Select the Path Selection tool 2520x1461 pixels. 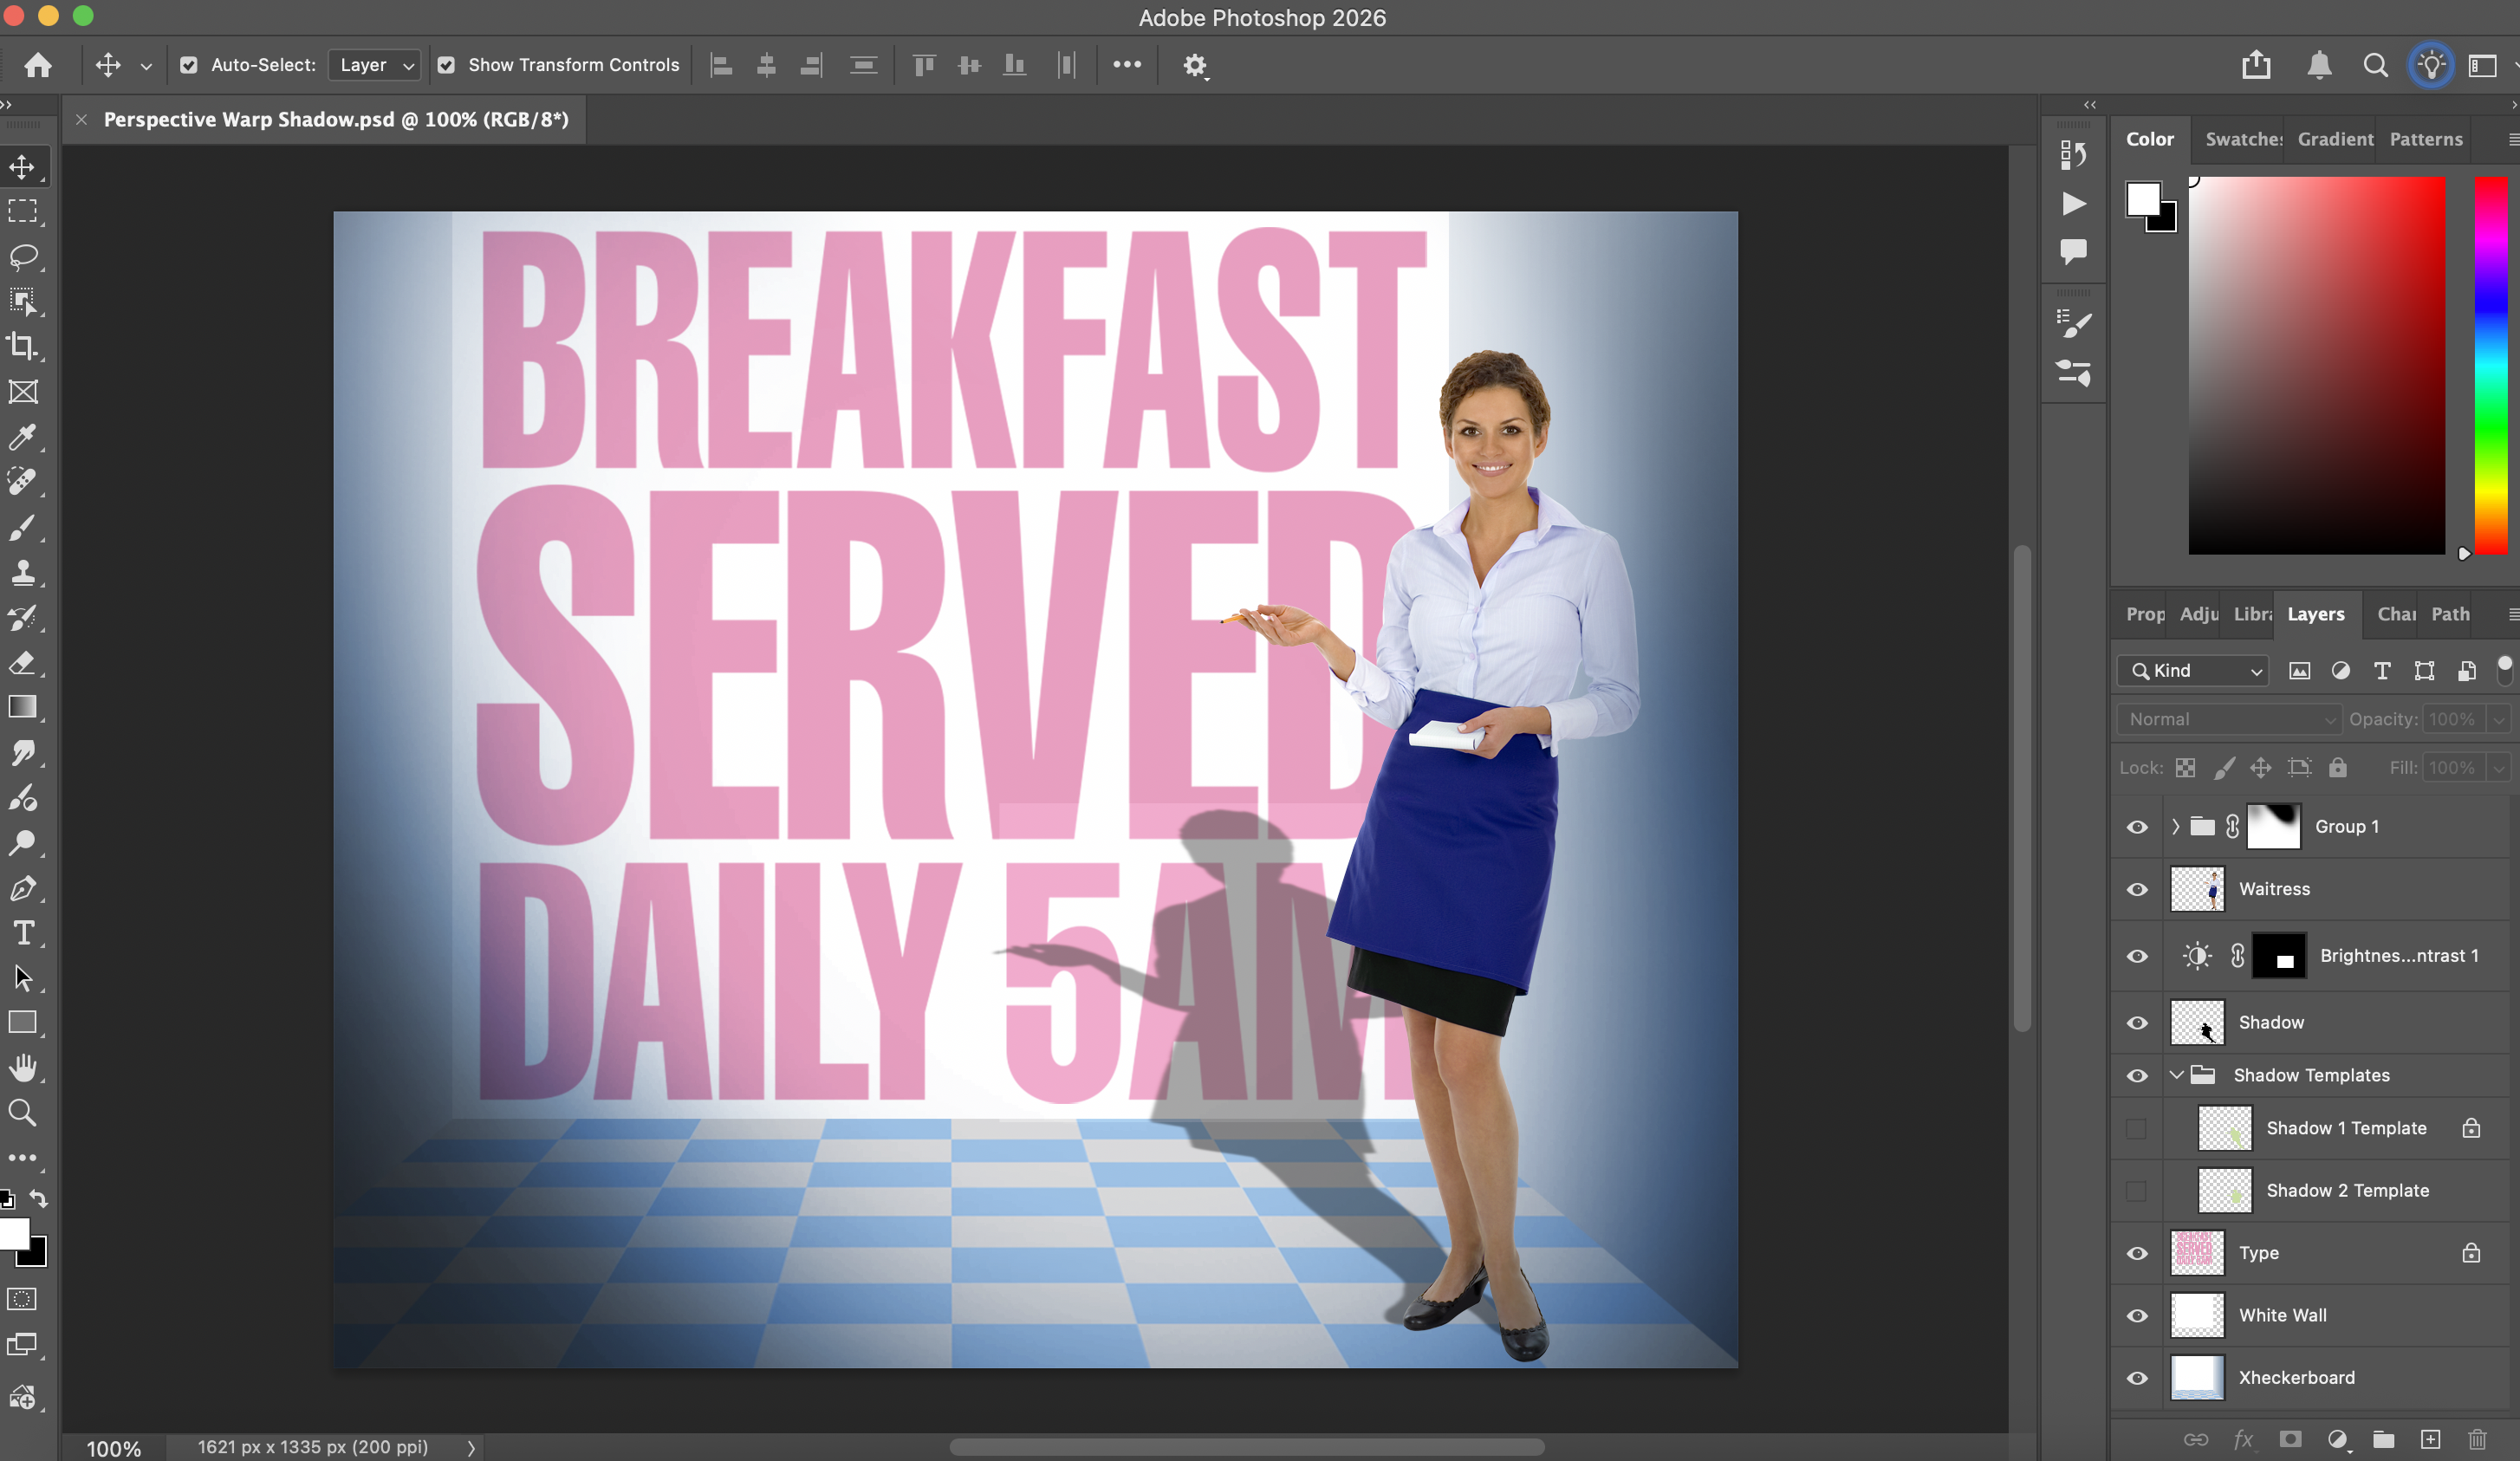pos(23,978)
